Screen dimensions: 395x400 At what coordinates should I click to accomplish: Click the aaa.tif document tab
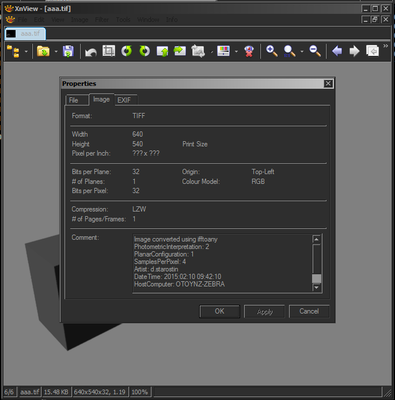coord(25,34)
